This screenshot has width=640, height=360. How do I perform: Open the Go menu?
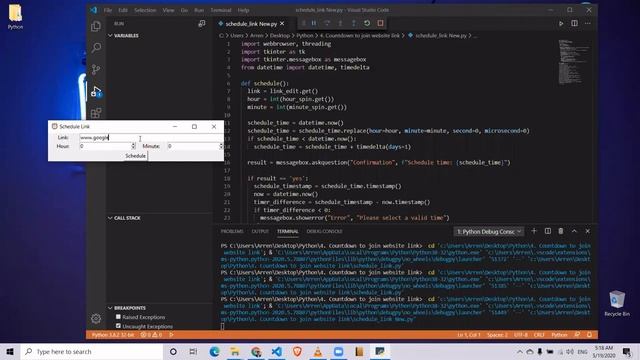pos(184,10)
